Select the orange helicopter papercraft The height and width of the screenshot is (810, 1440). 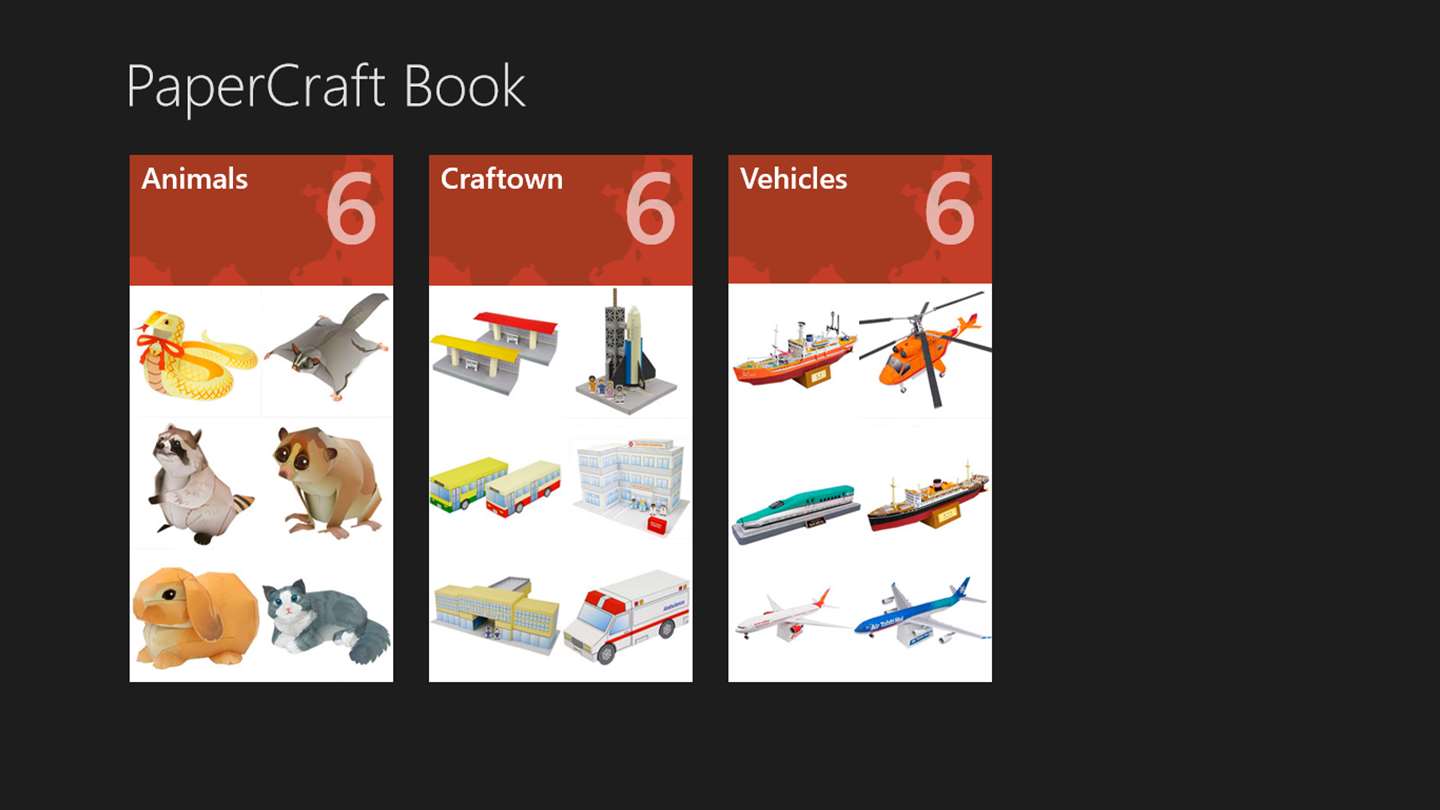[926, 352]
